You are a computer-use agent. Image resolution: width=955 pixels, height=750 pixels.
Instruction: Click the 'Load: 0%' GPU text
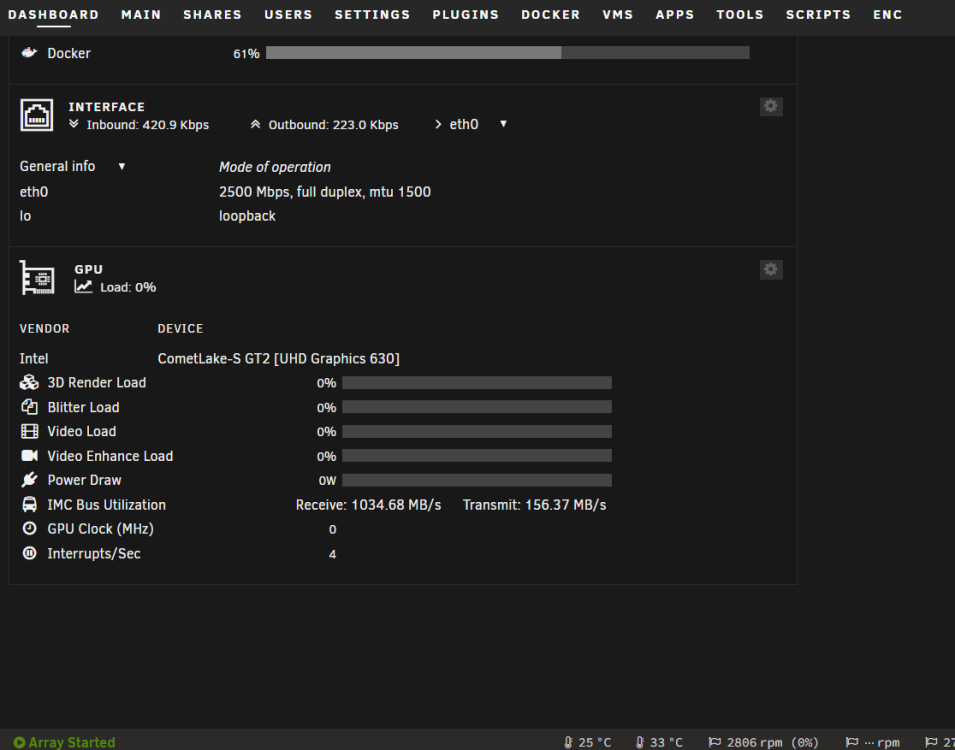tap(129, 287)
